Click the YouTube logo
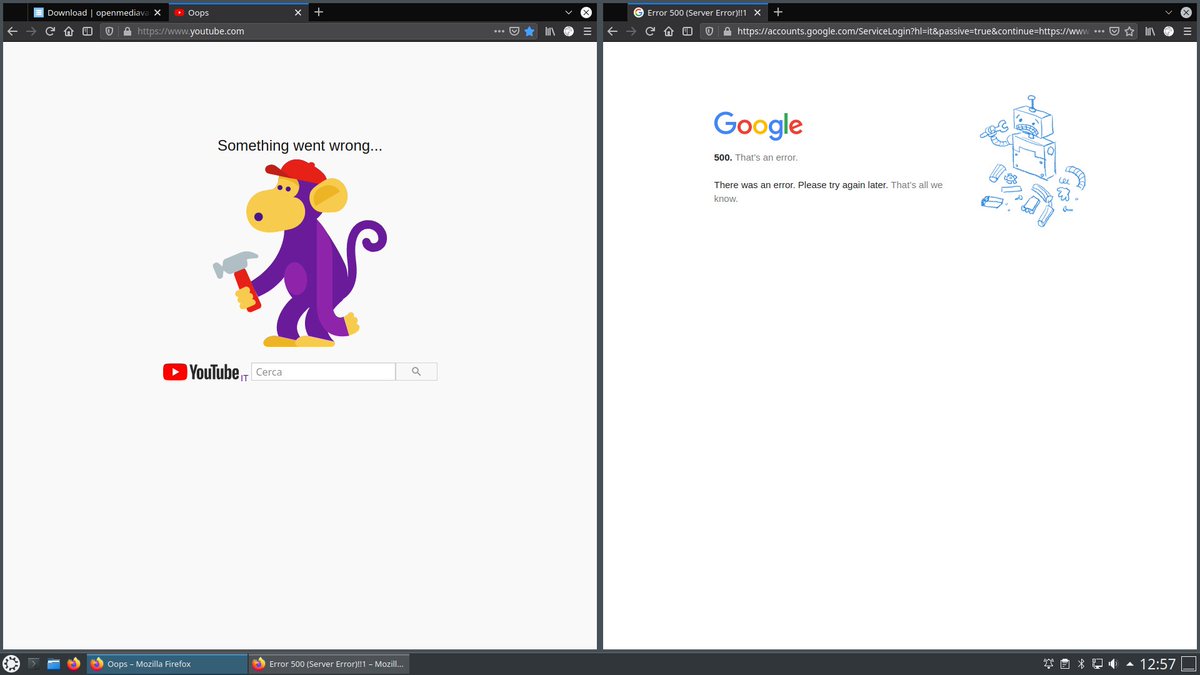Image resolution: width=1200 pixels, height=675 pixels. tap(201, 372)
